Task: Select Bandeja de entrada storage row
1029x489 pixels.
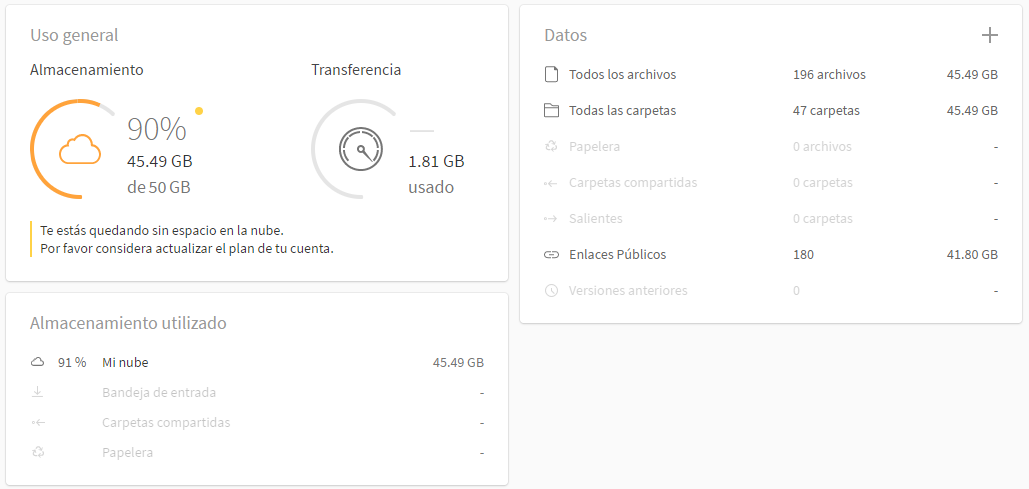Action: (257, 393)
